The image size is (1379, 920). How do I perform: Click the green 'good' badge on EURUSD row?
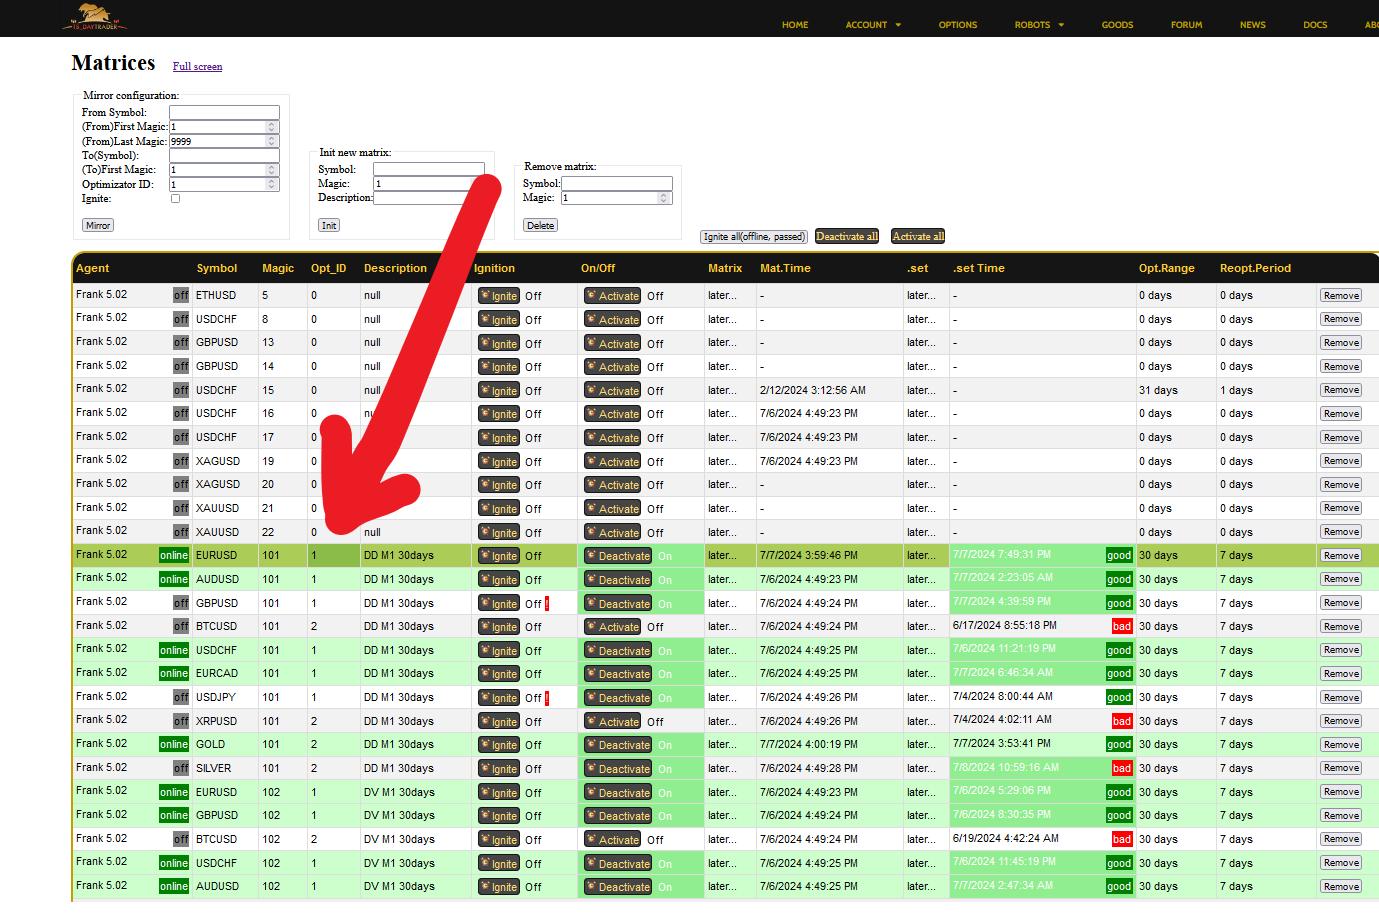point(1119,555)
